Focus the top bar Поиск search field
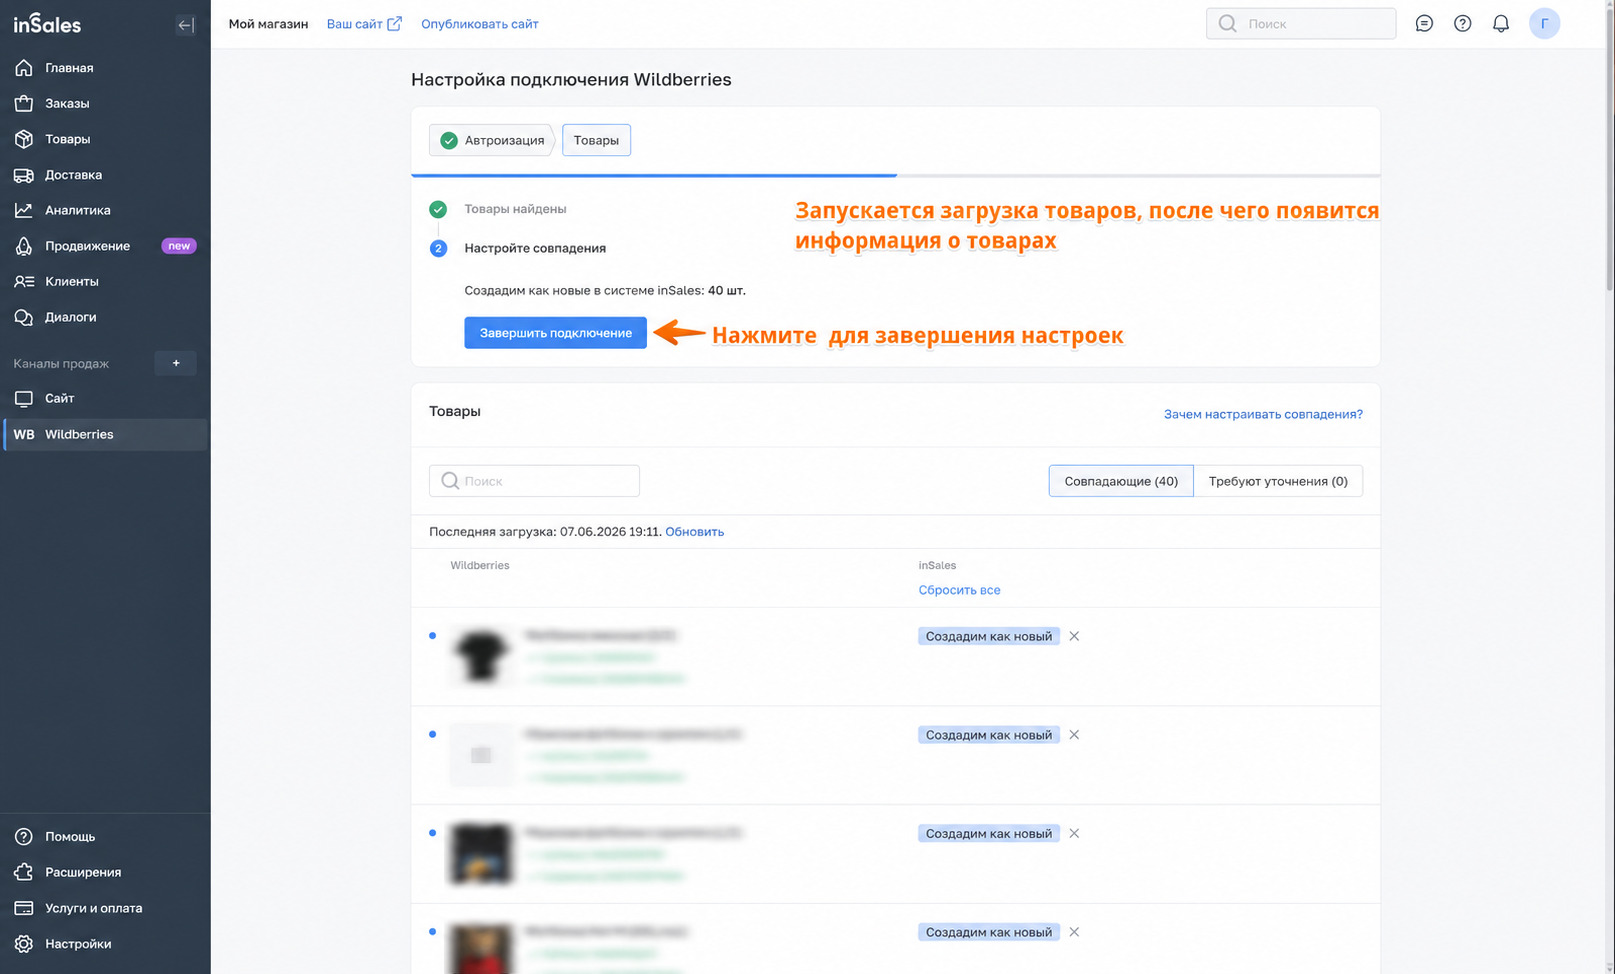Viewport: 1615px width, 974px height. (x=1301, y=23)
